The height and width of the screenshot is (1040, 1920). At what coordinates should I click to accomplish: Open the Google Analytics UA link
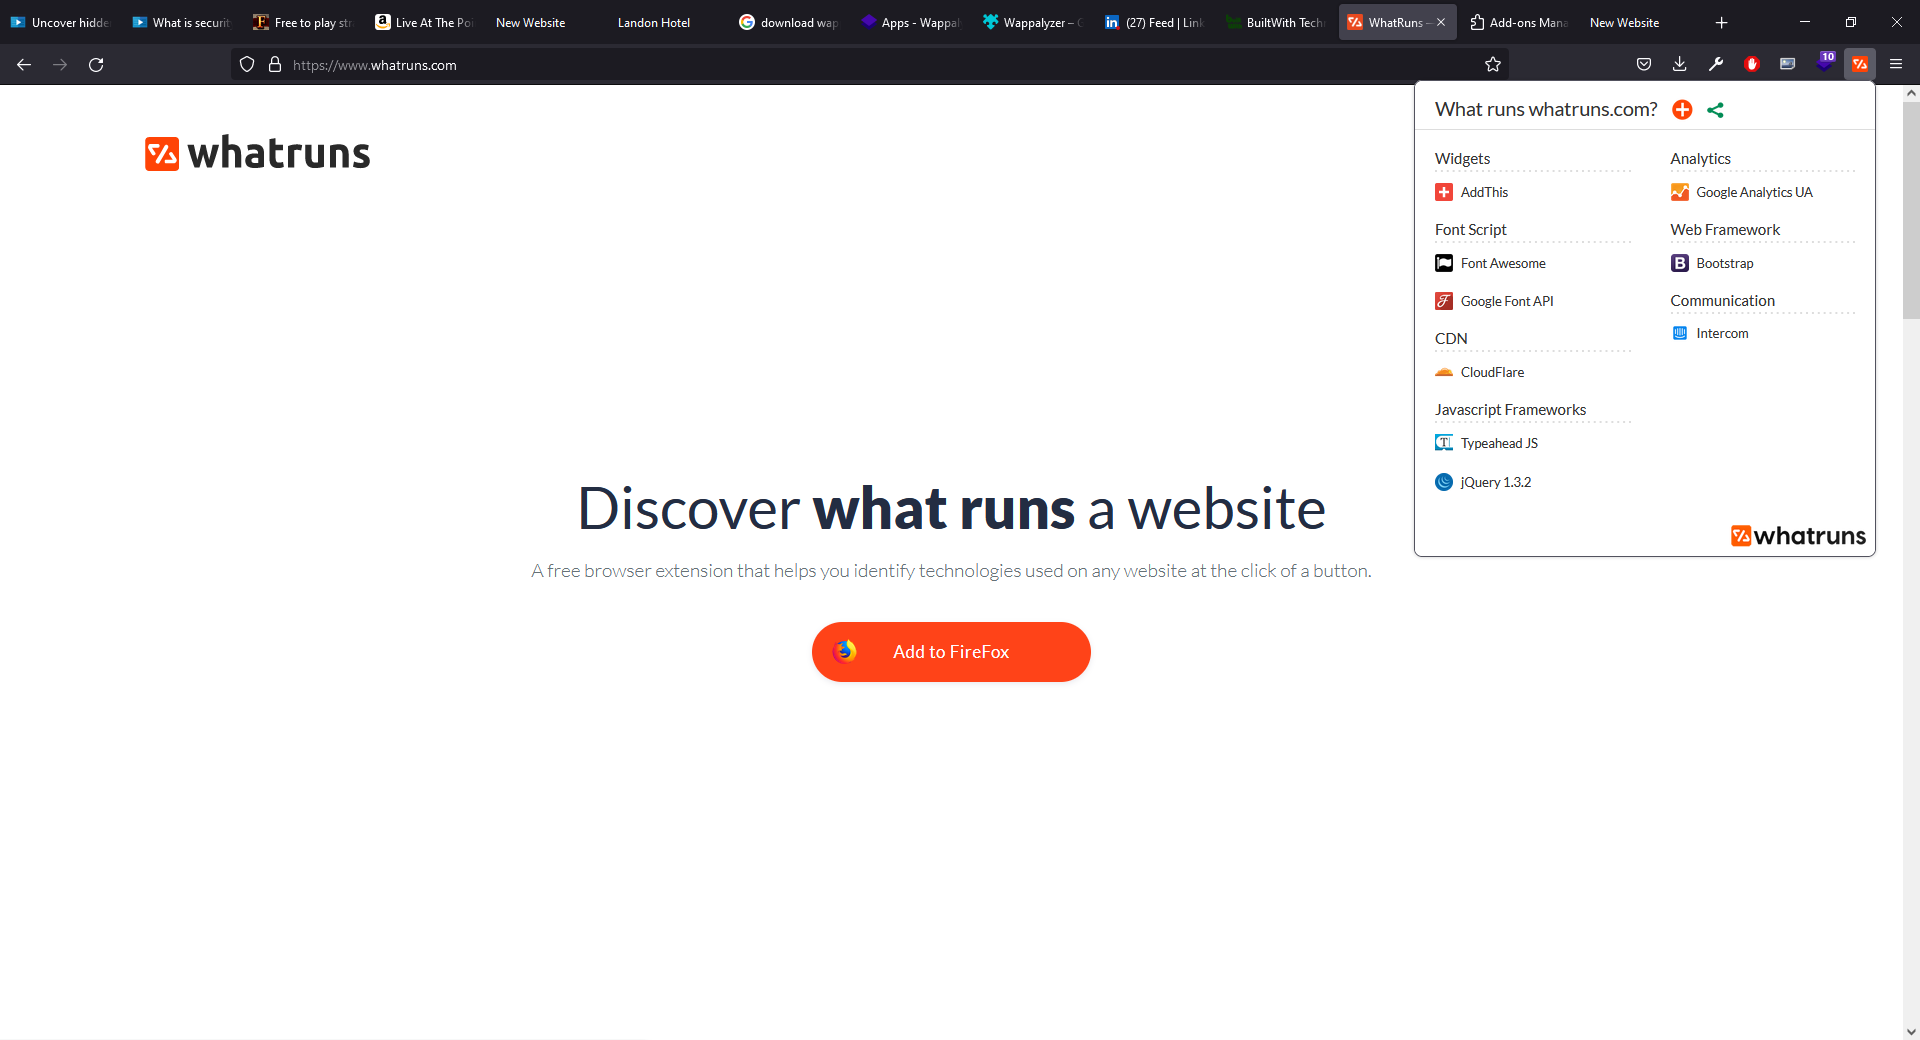(x=1754, y=192)
